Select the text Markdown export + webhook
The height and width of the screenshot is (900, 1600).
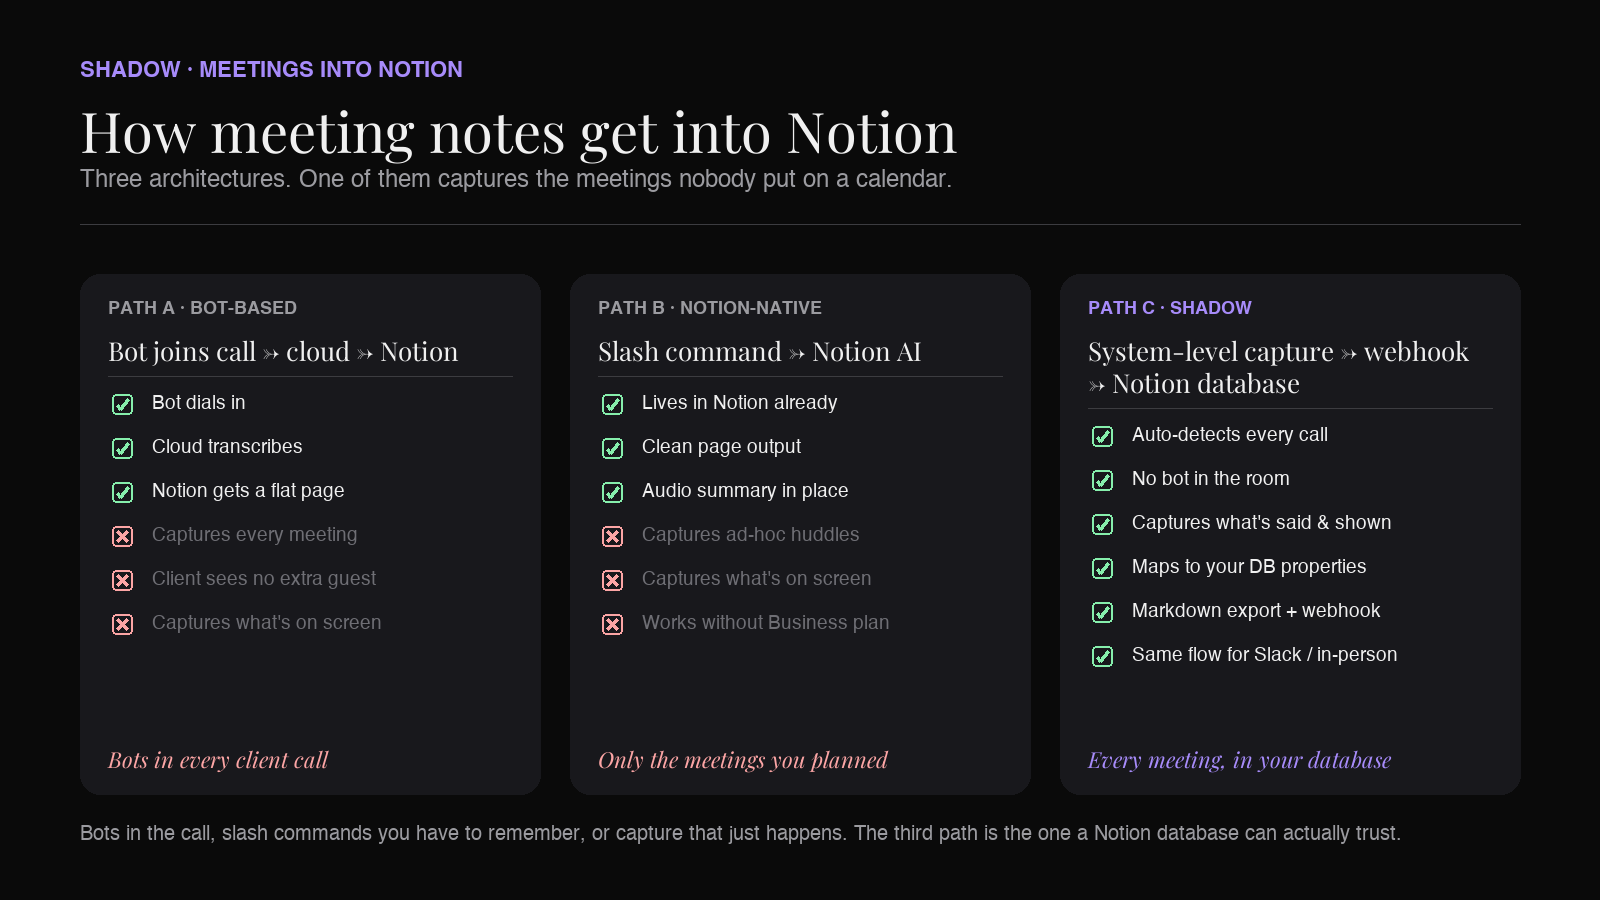tap(1256, 611)
